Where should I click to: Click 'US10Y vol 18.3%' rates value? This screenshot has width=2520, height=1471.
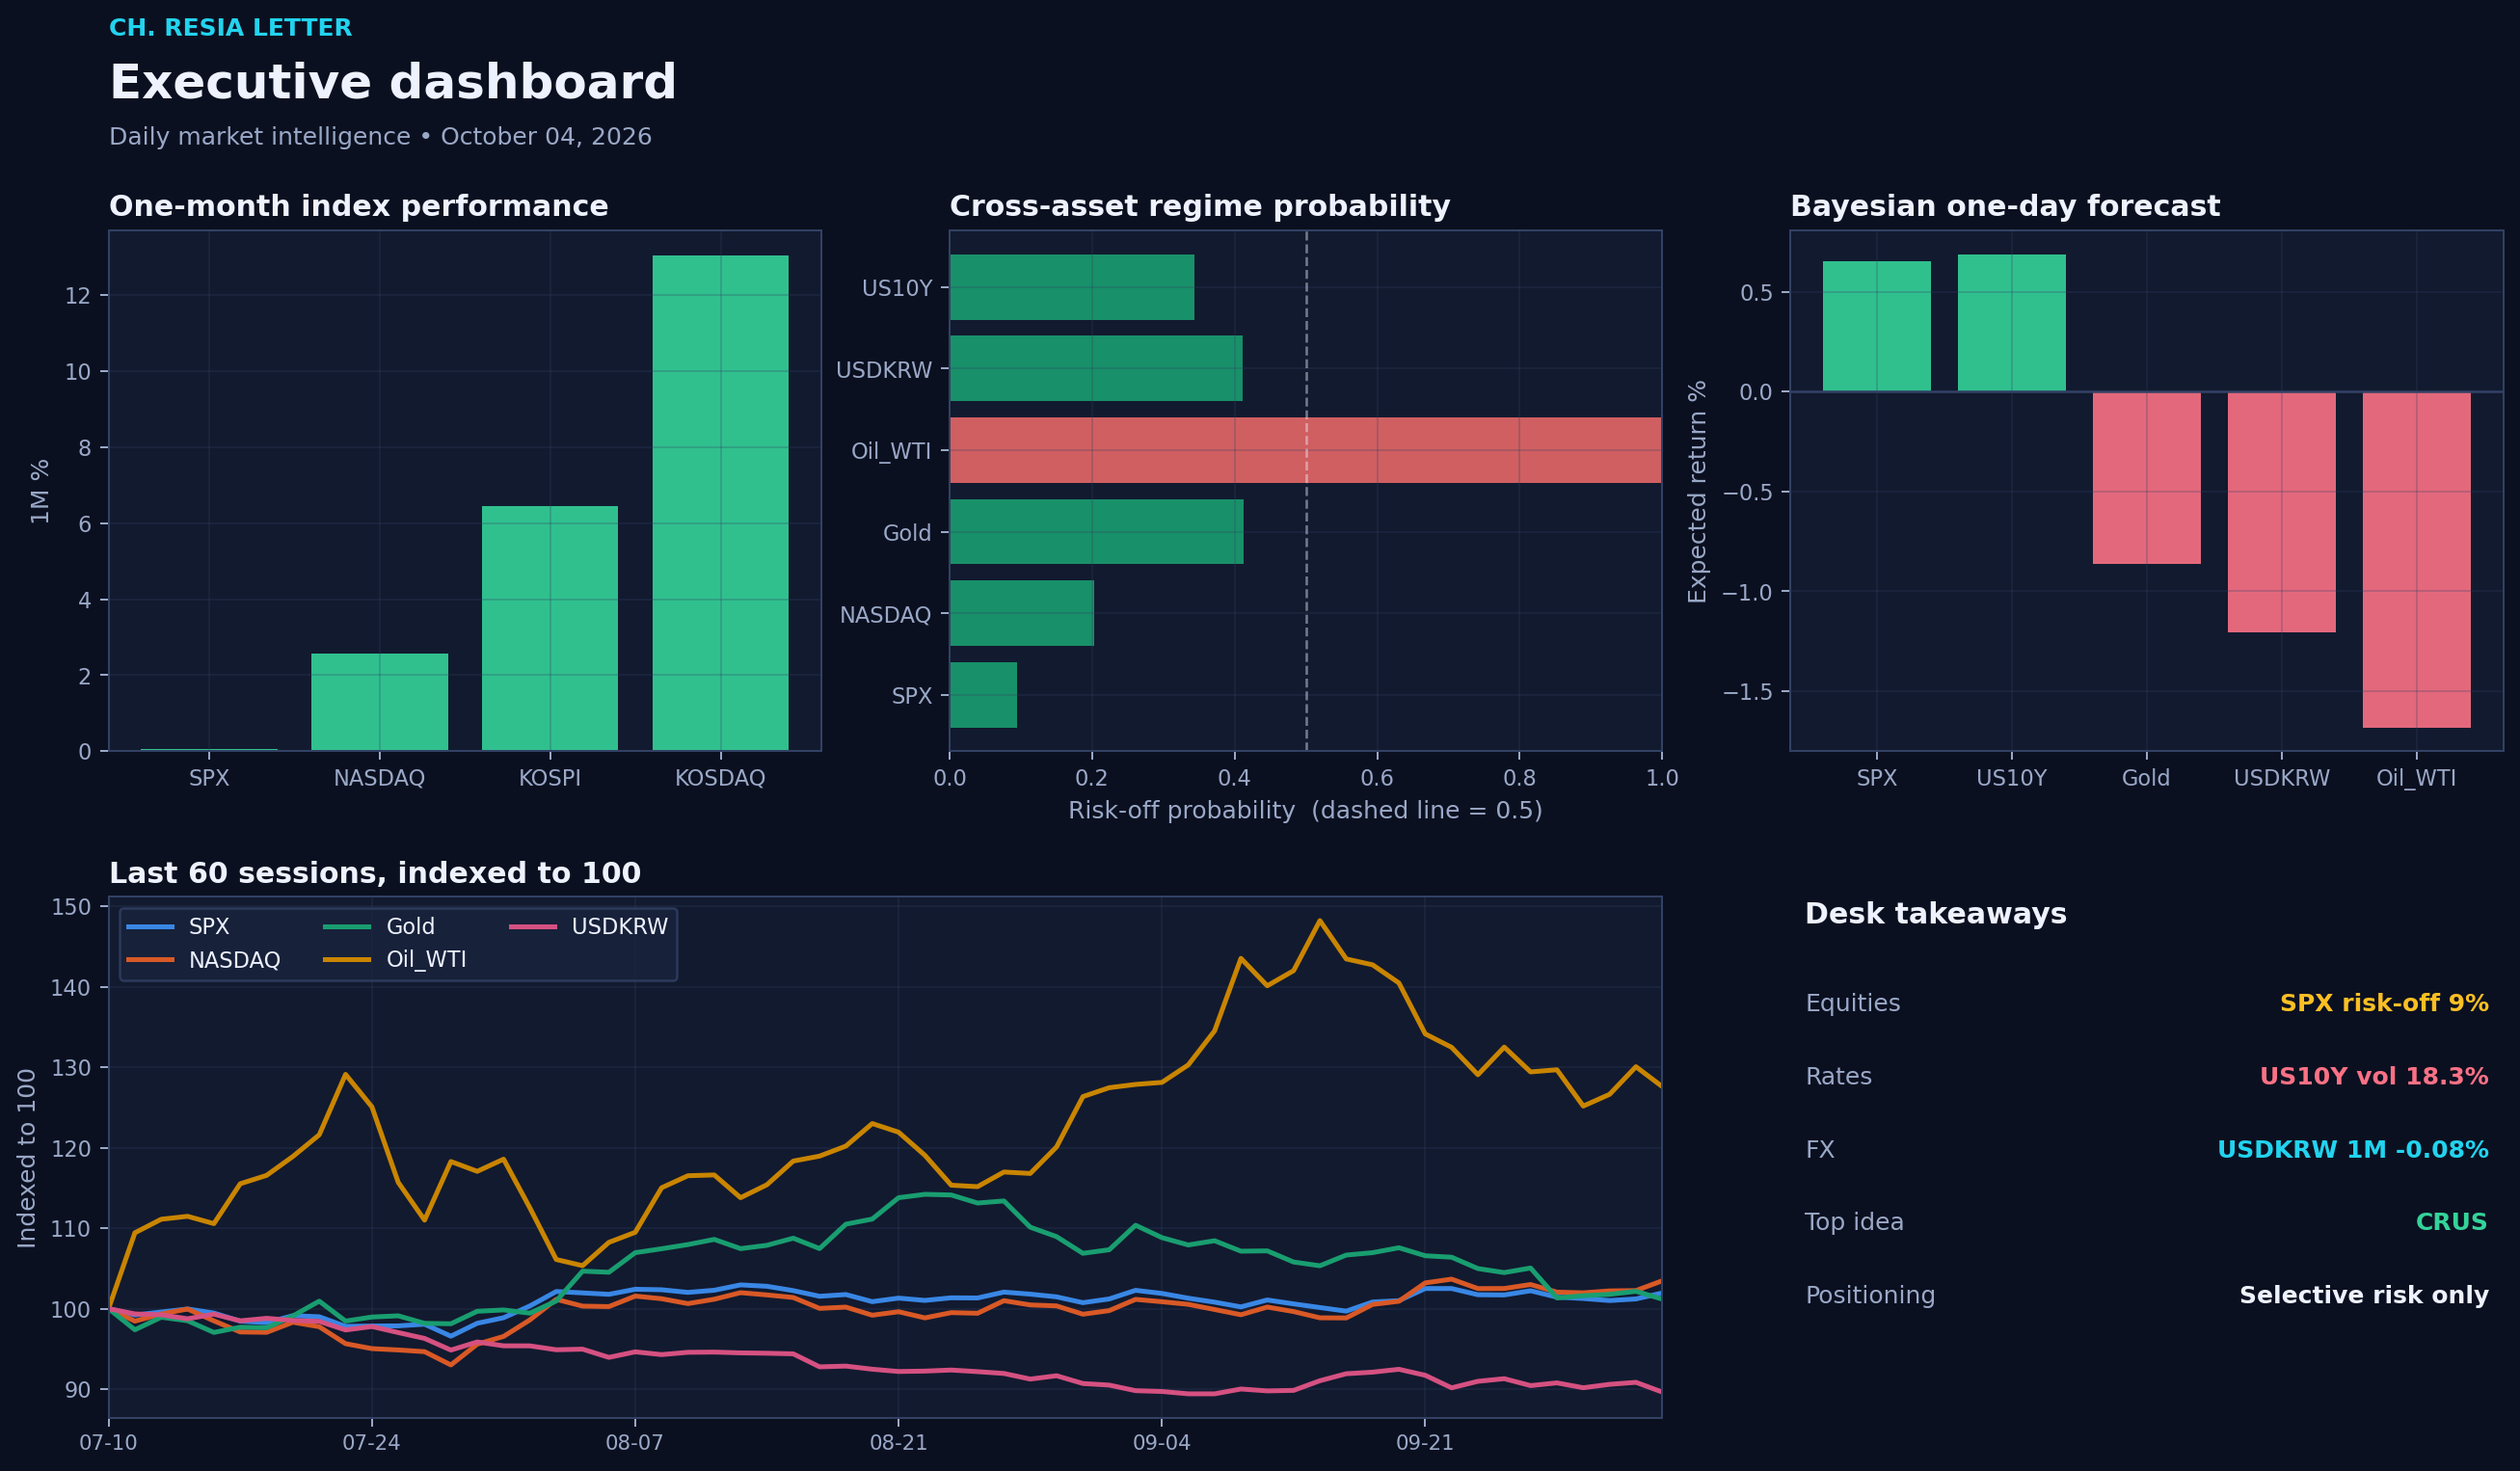2374,1076
